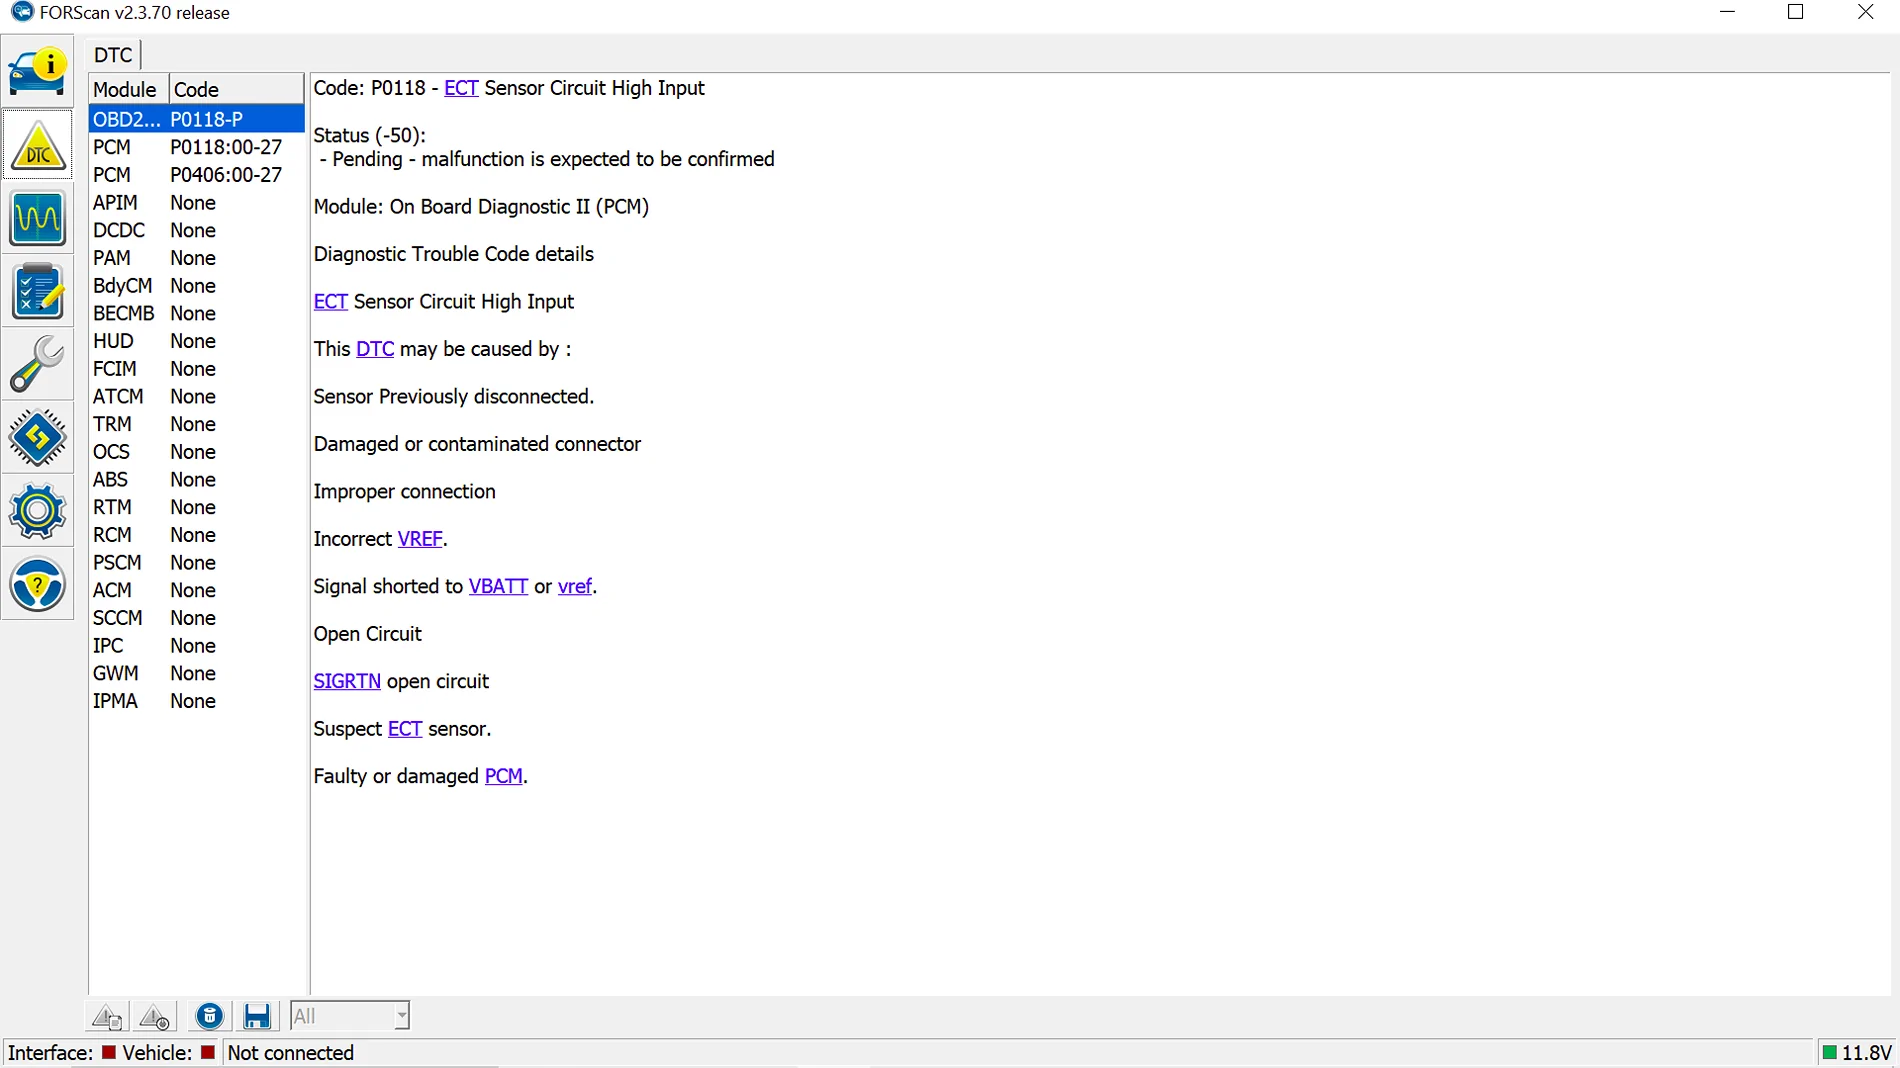Screen dimensions: 1900x1068
Task: Click the Code column header
Action: [x=236, y=89]
